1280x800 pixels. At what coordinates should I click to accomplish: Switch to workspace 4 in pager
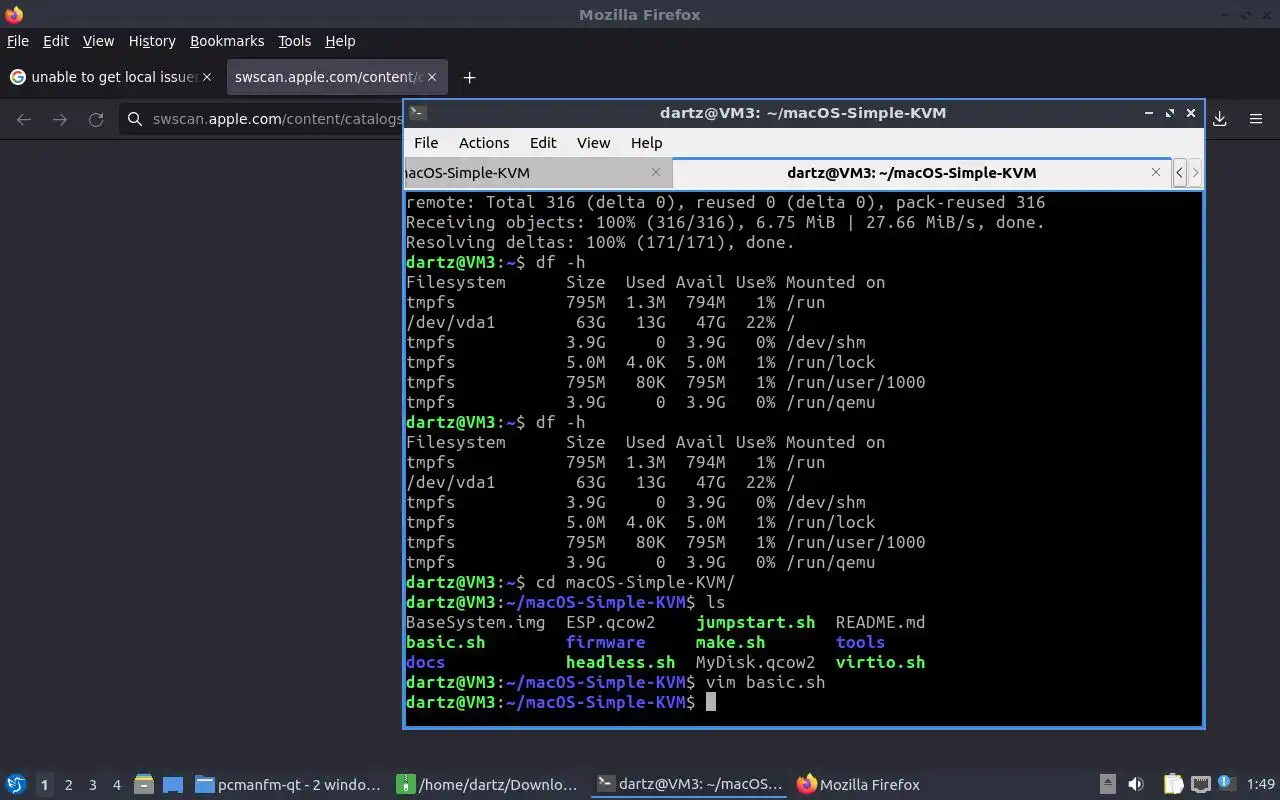click(117, 785)
